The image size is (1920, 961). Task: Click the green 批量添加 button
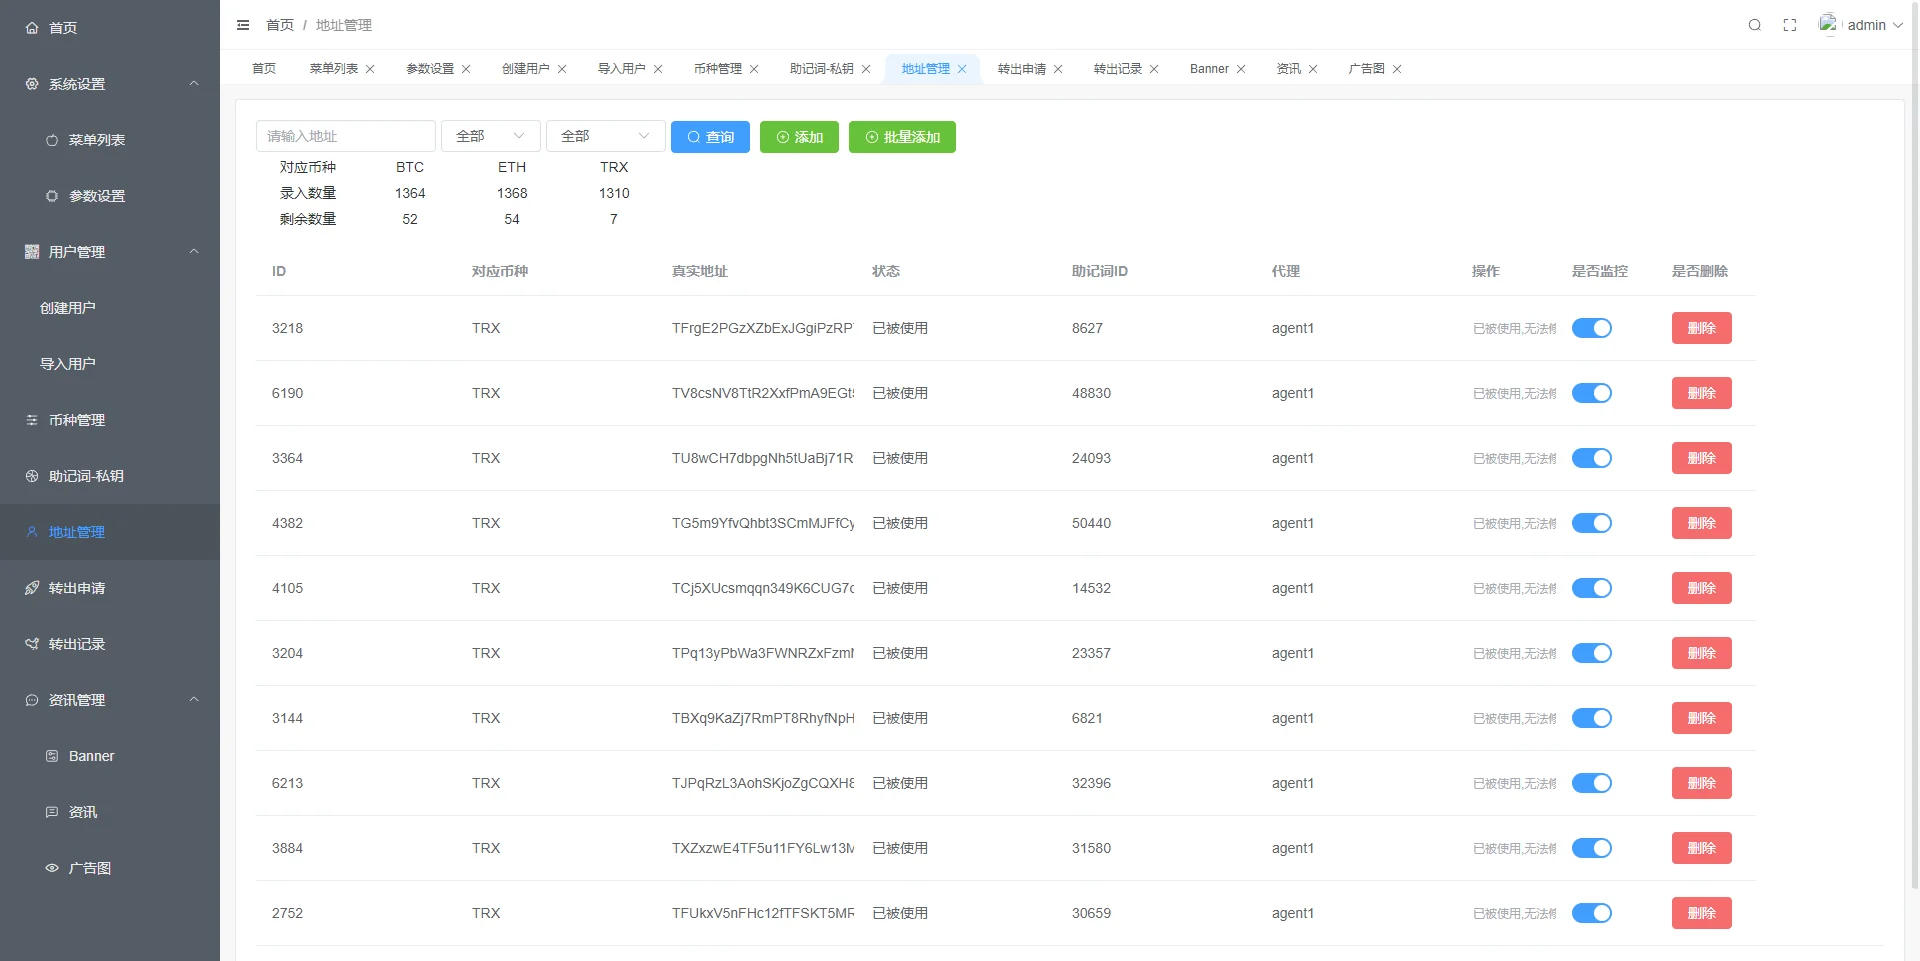(902, 137)
